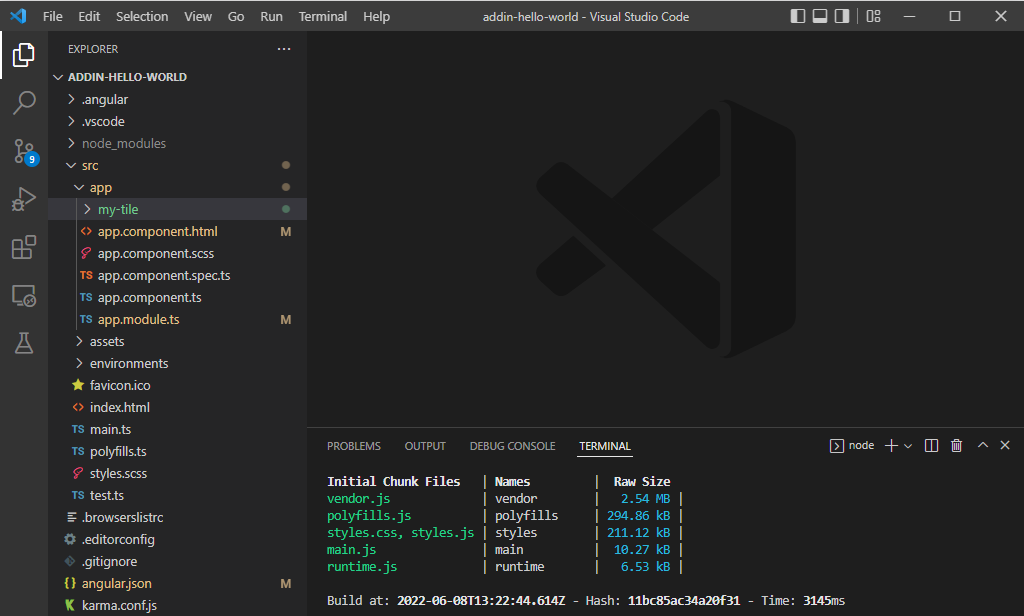The image size is (1024, 616).
Task: Open .browserslistrc file
Action: [x=178, y=517]
